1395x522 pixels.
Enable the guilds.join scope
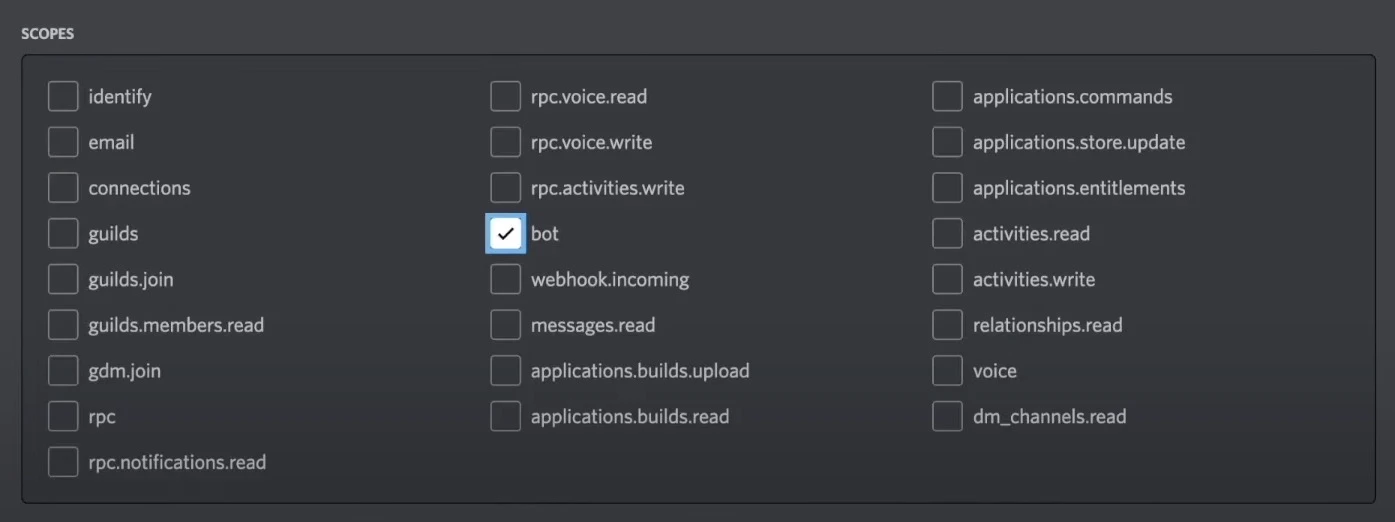pyautogui.click(x=63, y=280)
